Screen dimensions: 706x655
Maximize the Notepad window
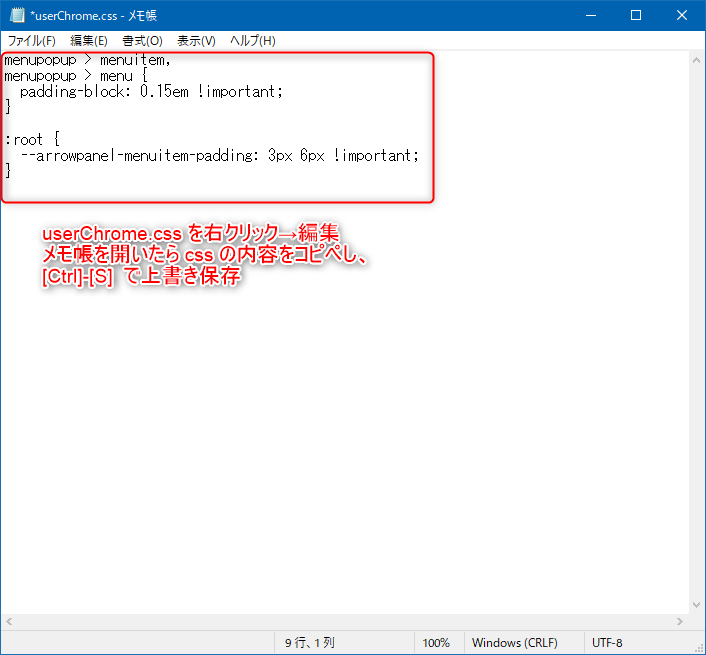point(635,15)
